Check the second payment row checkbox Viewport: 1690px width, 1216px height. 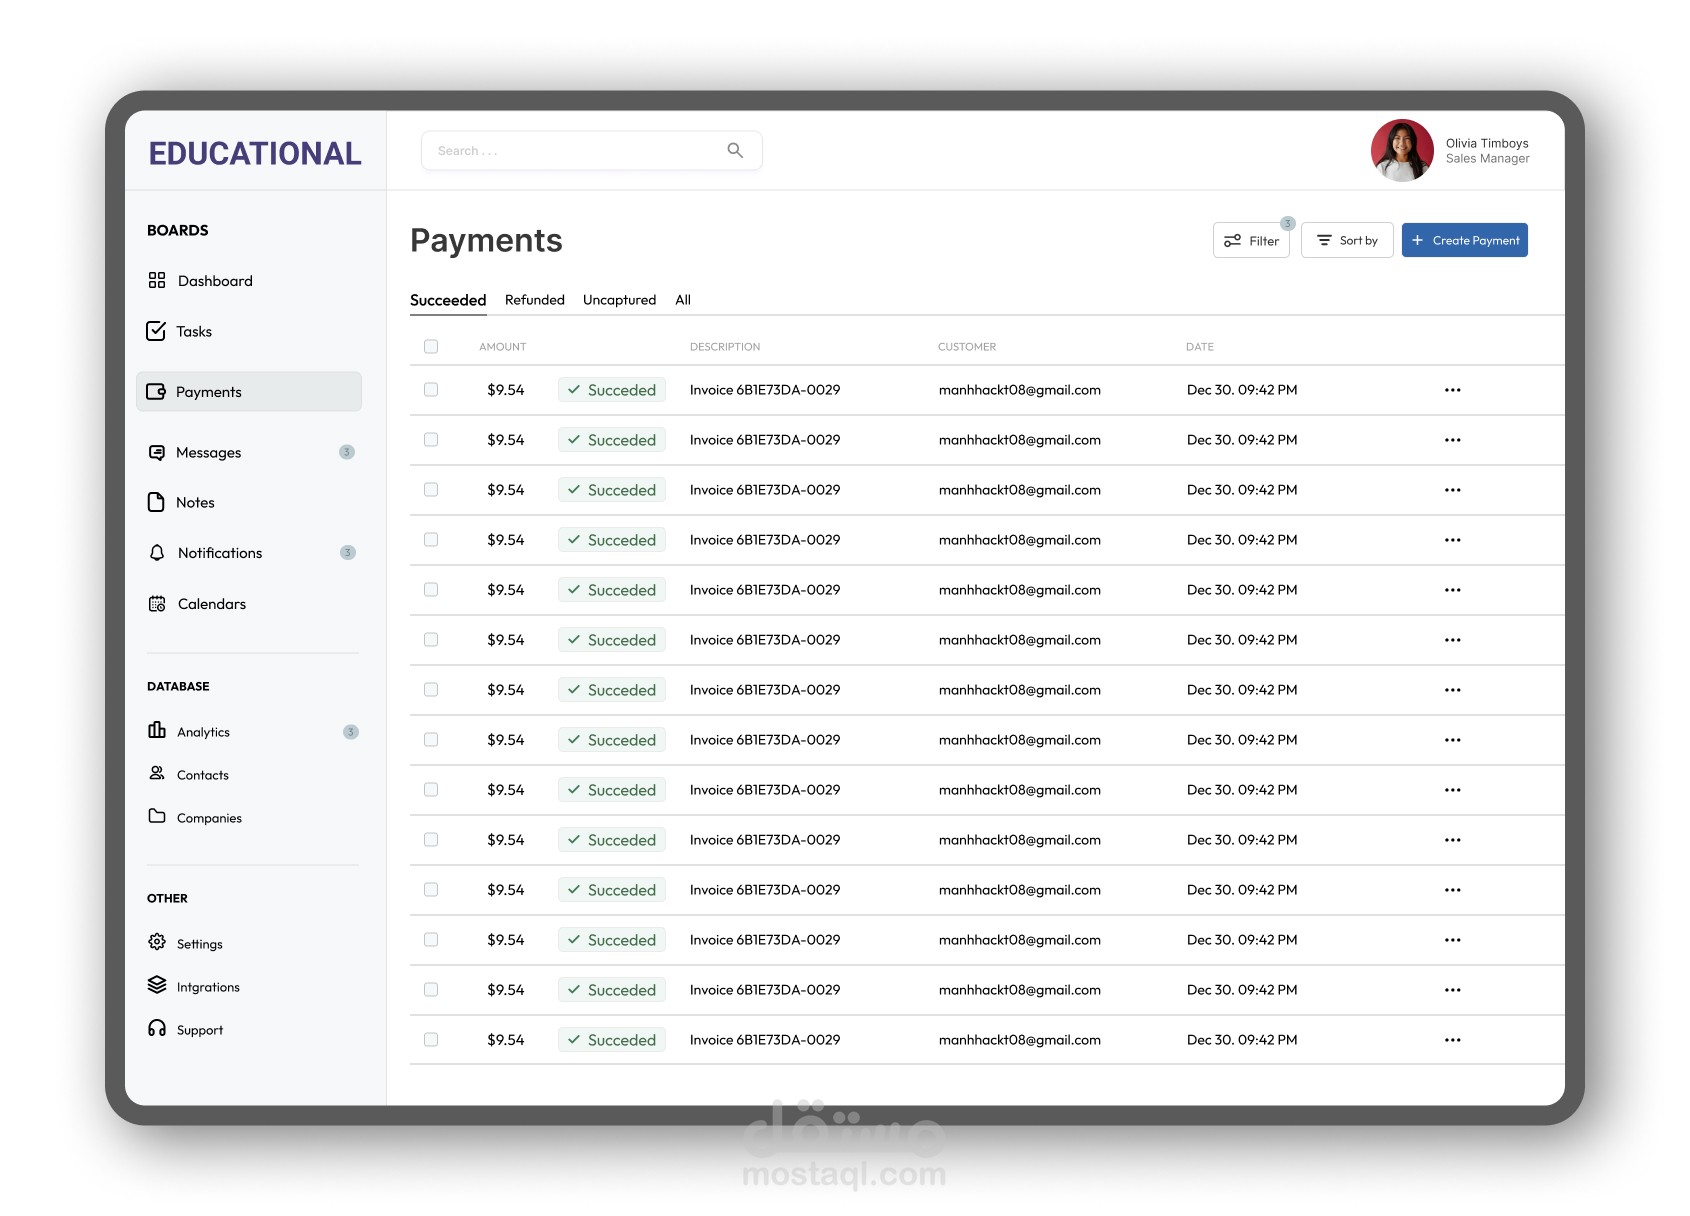click(431, 439)
